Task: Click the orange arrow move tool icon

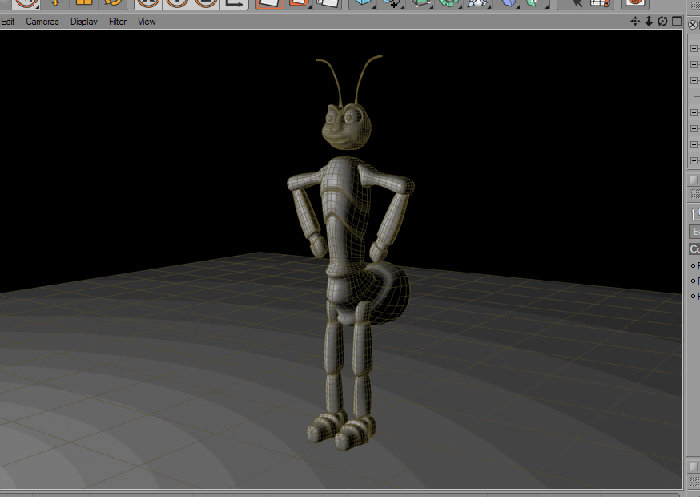Action: (56, 4)
